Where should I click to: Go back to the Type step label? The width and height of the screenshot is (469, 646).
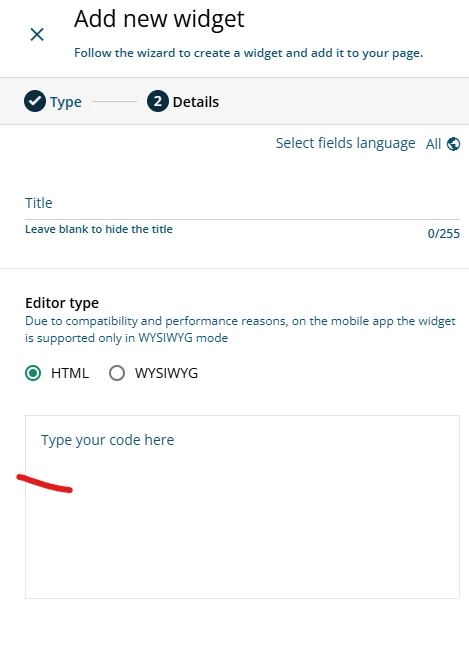click(66, 102)
